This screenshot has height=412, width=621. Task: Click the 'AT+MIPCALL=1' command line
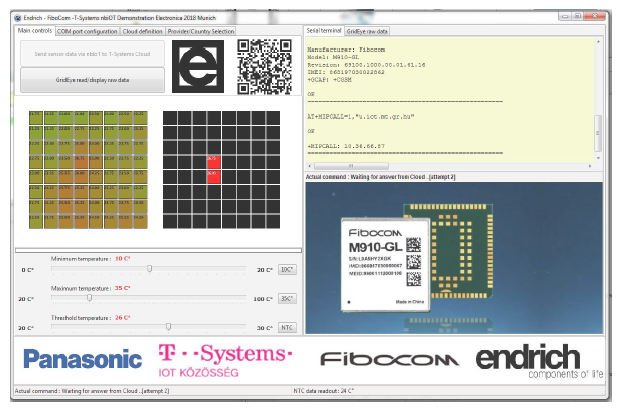(360, 116)
